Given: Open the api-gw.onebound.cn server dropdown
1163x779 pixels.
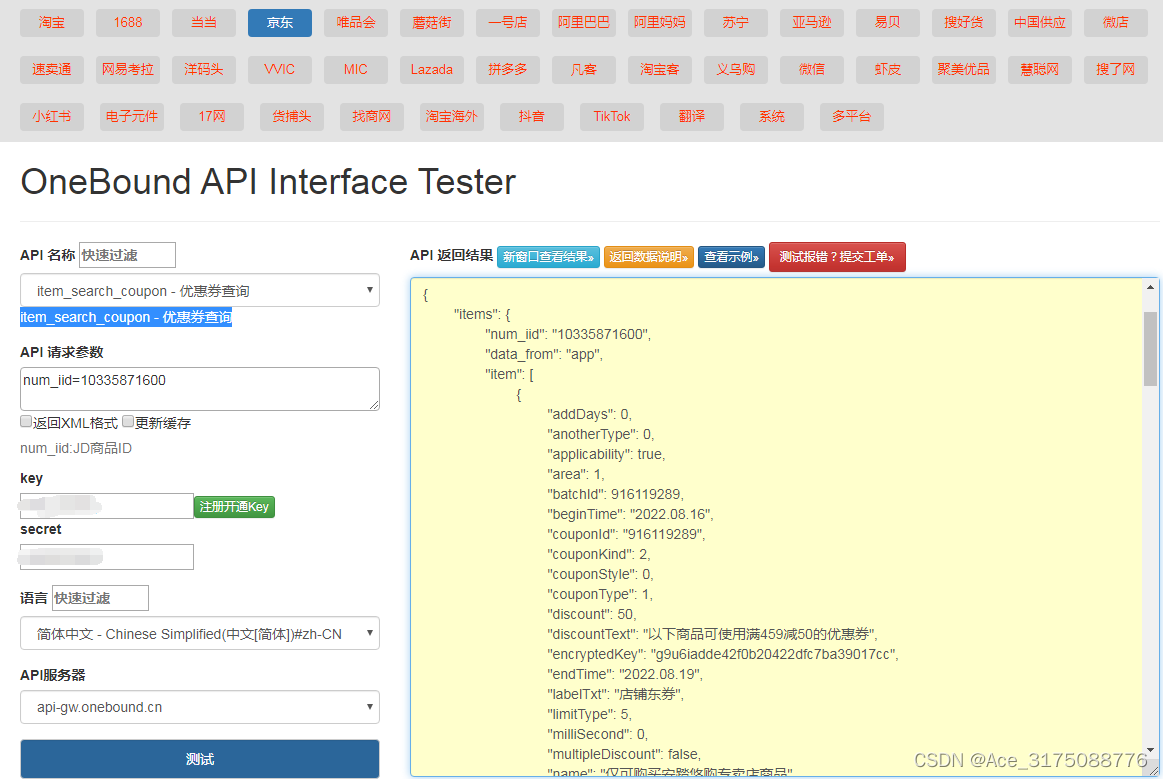Looking at the screenshot, I should click(x=200, y=707).
